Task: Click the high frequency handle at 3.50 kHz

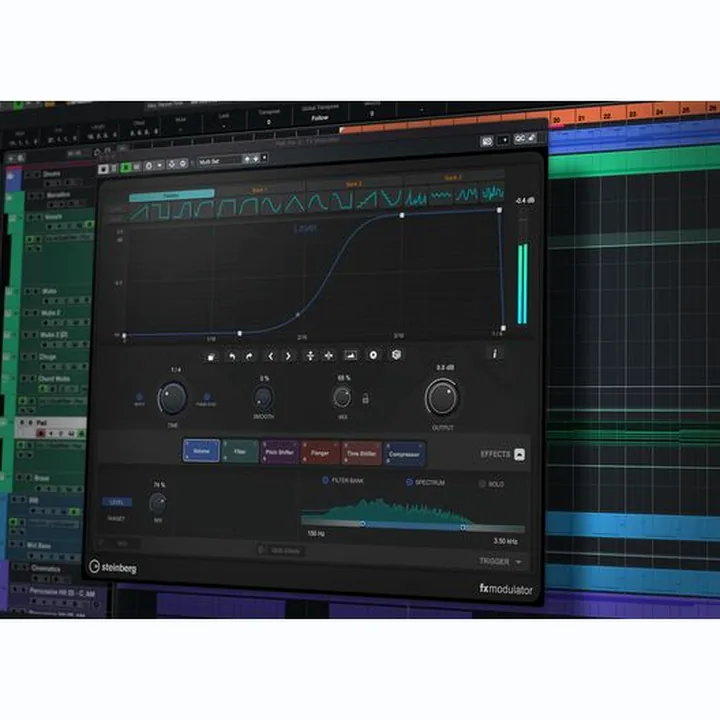Action: 463,528
